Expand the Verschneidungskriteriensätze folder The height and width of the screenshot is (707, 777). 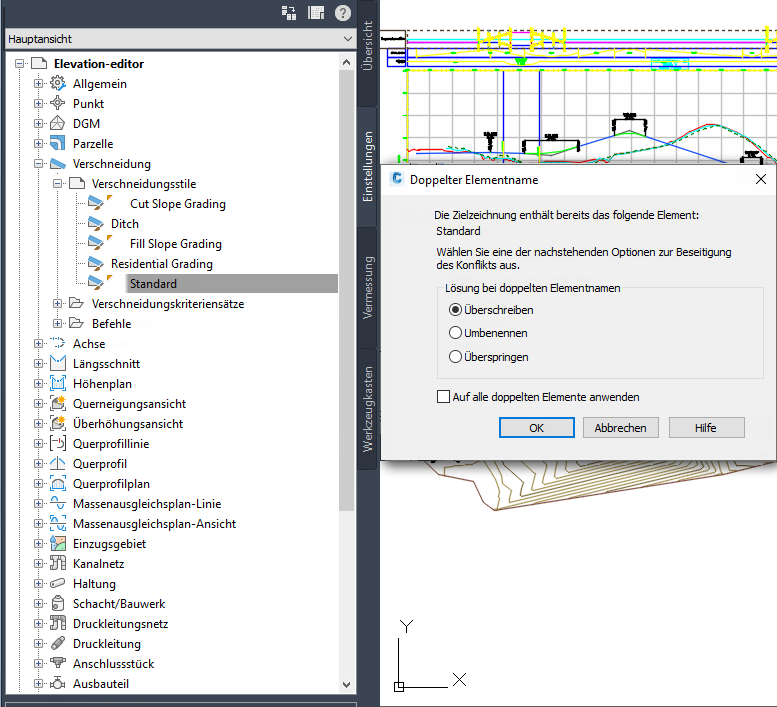point(57,303)
